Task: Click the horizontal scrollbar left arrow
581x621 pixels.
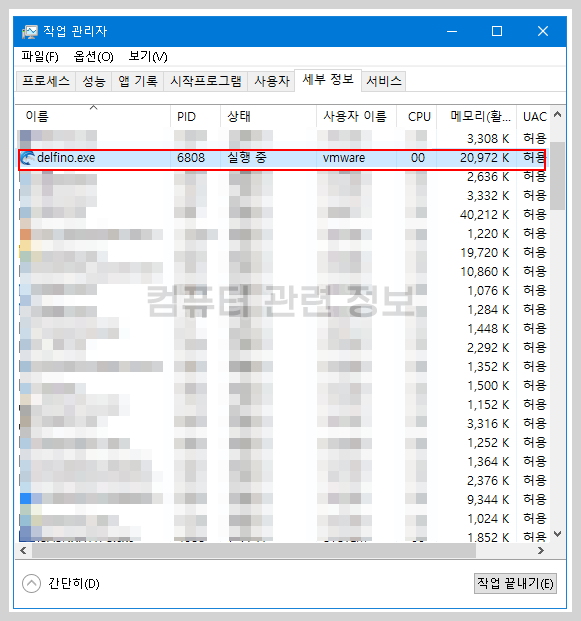Action: [23, 551]
